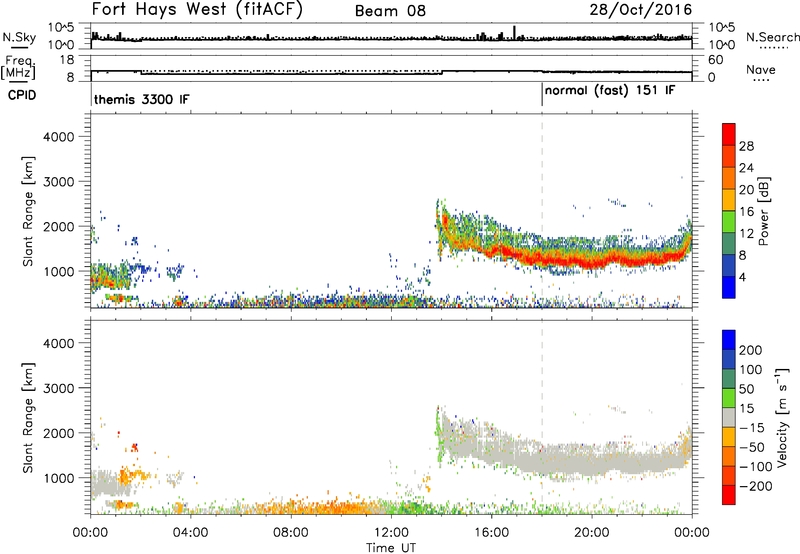Click the date '28/Oct/2016'
800x554 pixels.
pyautogui.click(x=641, y=10)
